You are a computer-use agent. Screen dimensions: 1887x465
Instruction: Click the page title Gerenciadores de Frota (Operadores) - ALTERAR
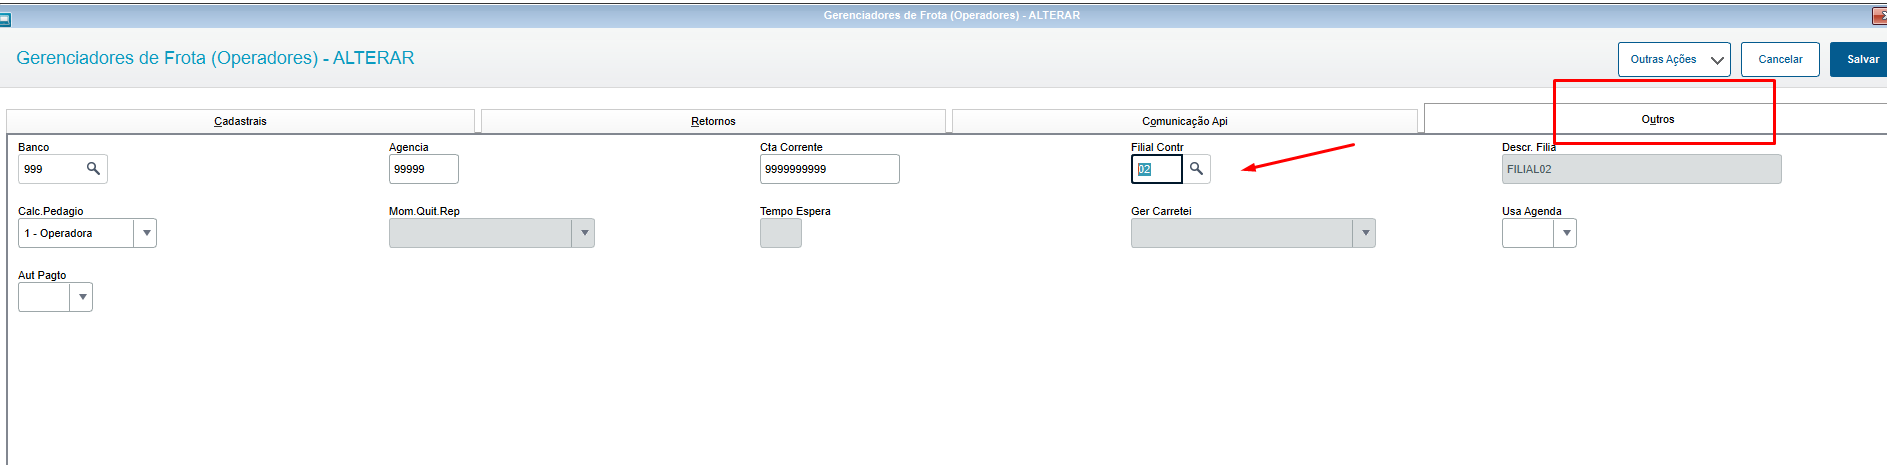[215, 58]
